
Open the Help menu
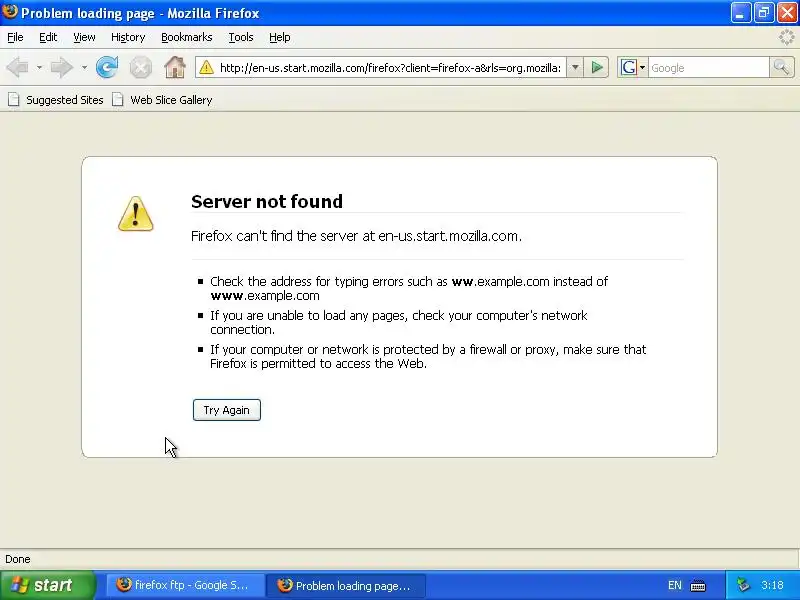click(x=280, y=37)
